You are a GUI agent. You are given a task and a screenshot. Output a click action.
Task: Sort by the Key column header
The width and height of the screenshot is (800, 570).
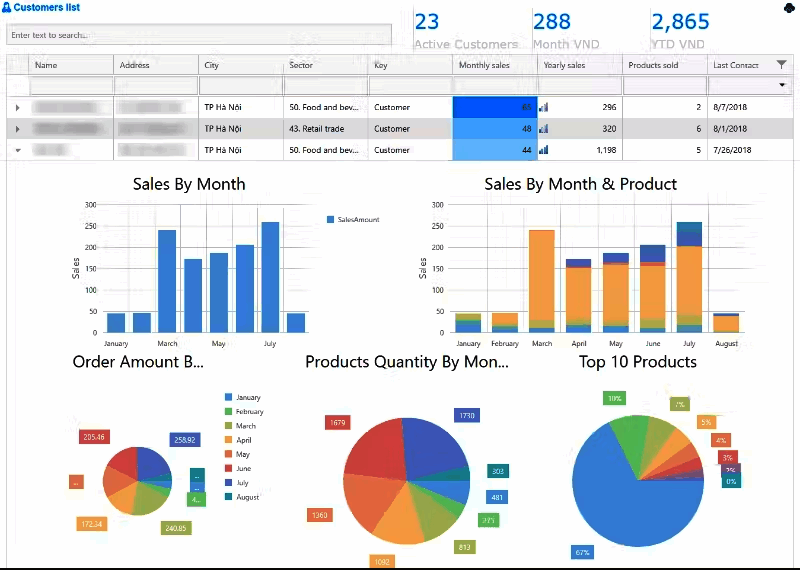tap(410, 65)
